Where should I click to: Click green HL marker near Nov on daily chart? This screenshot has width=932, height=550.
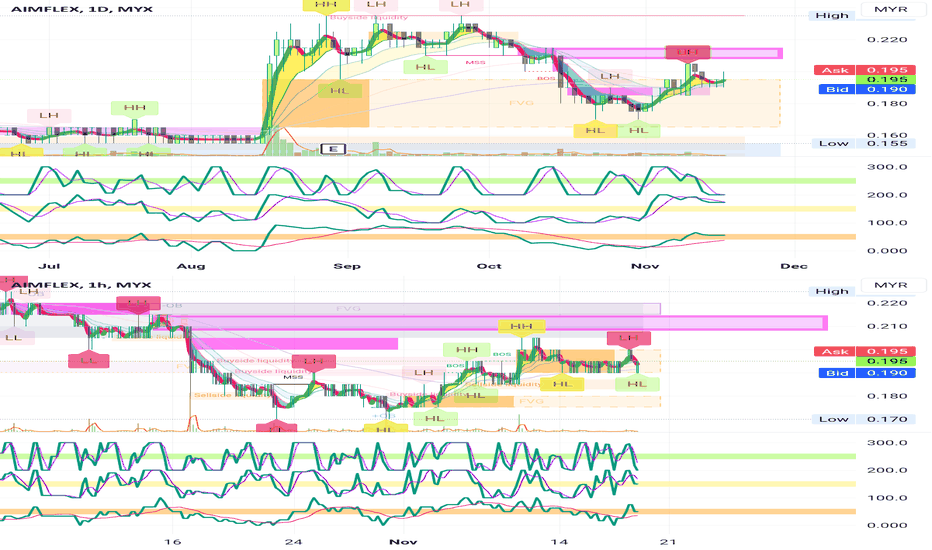point(639,130)
